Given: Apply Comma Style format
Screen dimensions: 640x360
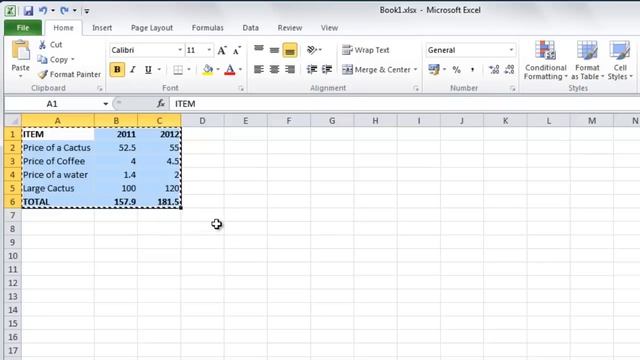Looking at the screenshot, I should [472, 70].
